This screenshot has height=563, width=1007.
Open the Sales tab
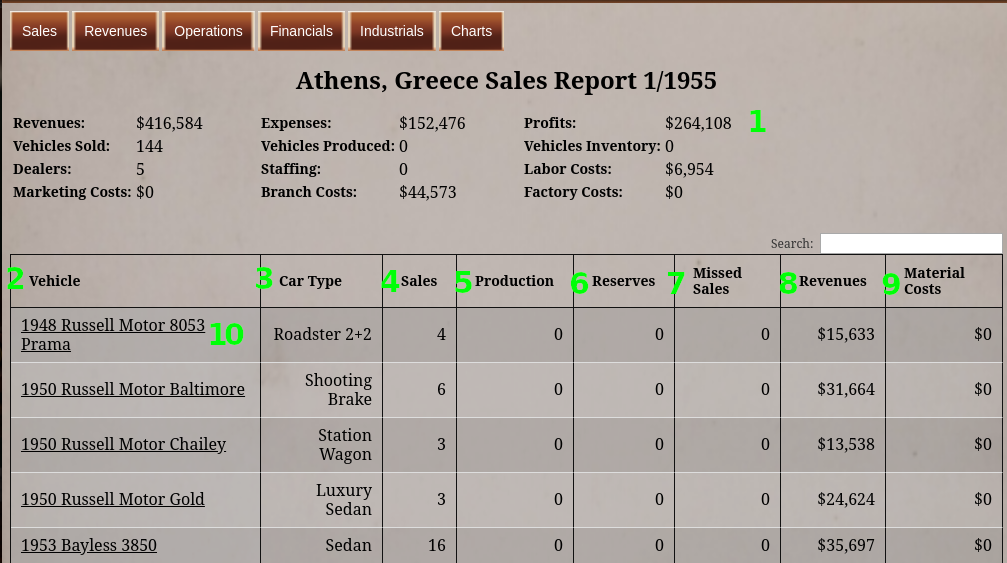[40, 31]
